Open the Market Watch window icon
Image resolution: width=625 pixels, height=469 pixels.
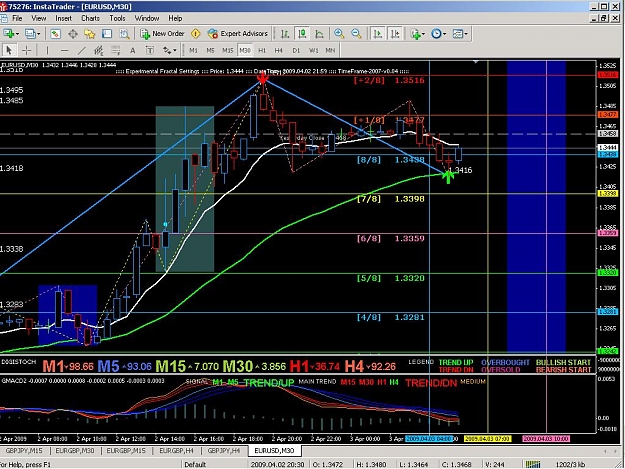click(x=55, y=34)
